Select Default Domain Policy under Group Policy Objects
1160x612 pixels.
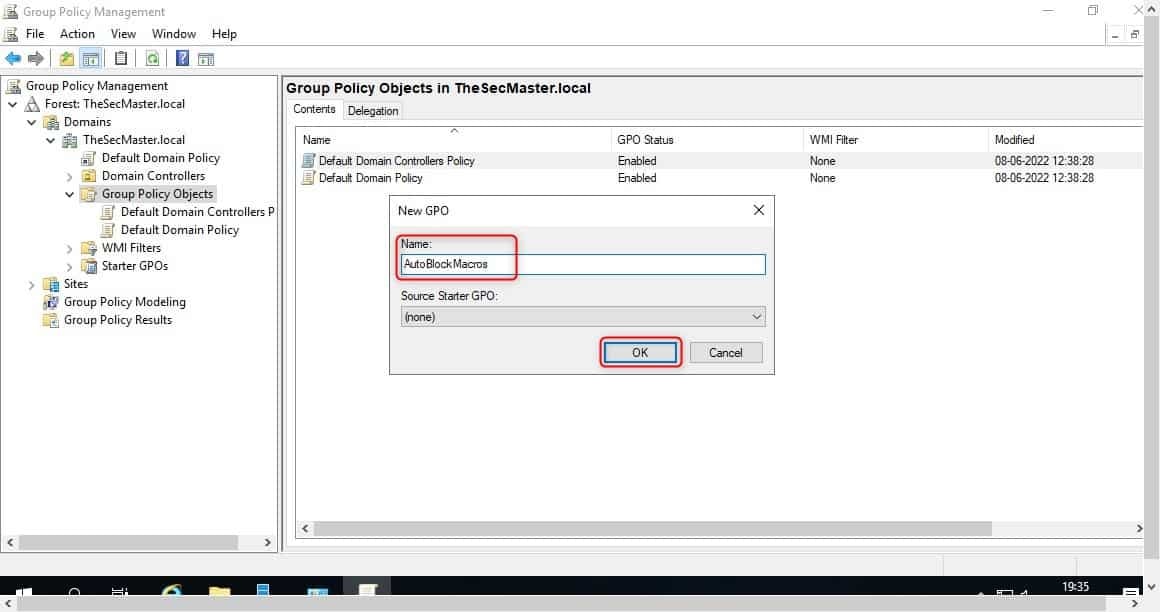coord(180,230)
